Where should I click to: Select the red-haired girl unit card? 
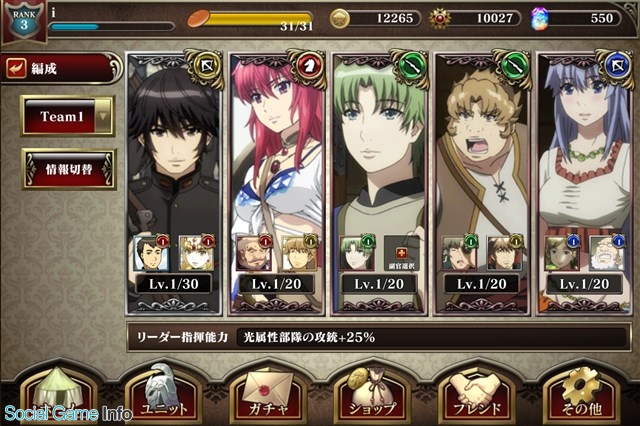point(277,184)
